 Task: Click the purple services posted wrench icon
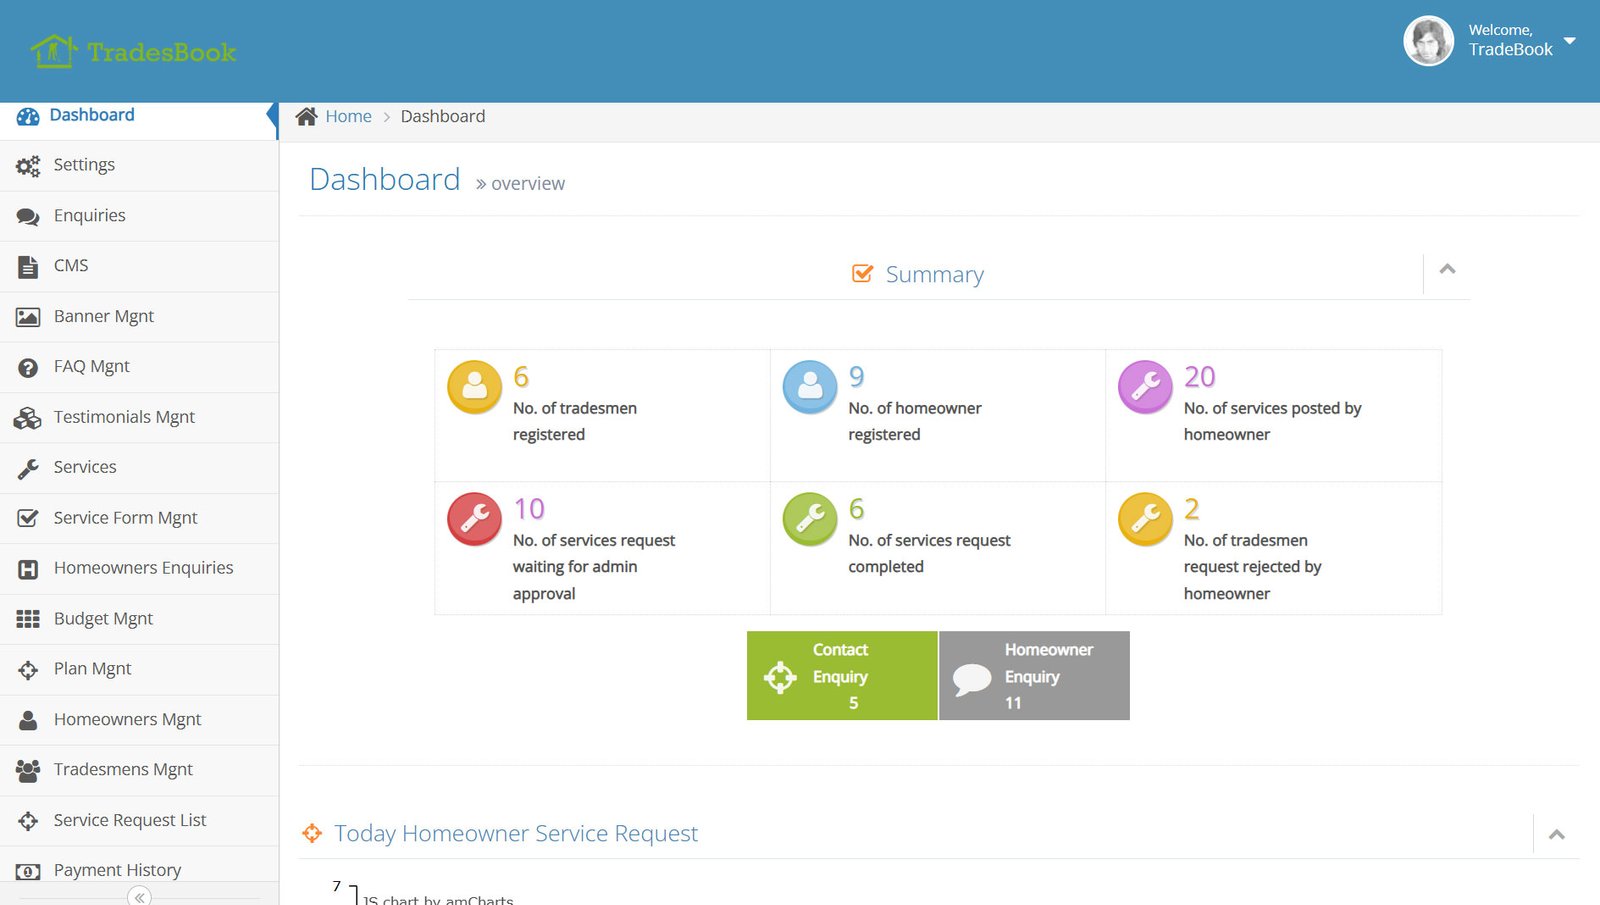(1145, 387)
